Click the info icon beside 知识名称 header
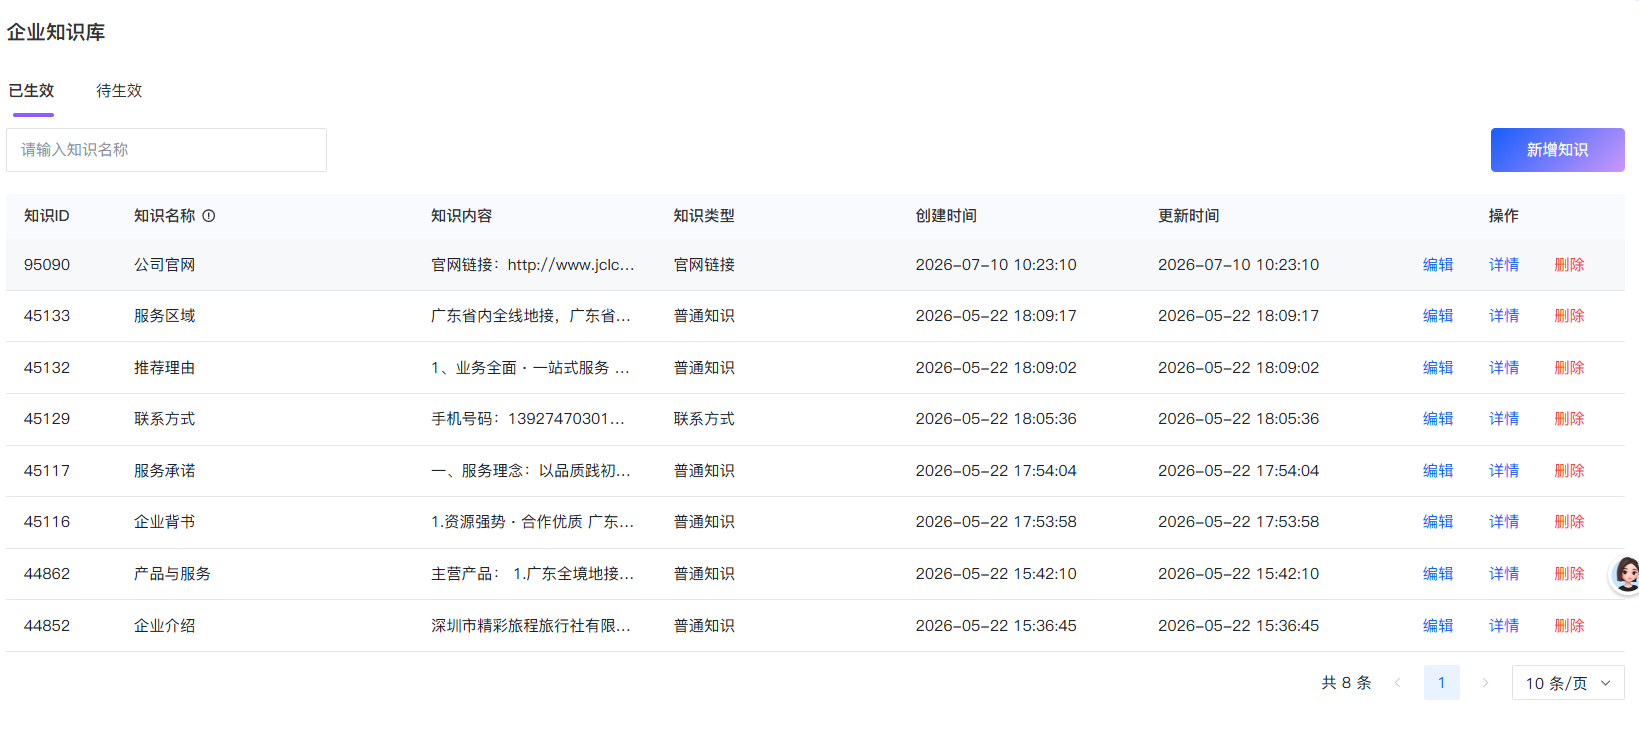 [x=209, y=216]
